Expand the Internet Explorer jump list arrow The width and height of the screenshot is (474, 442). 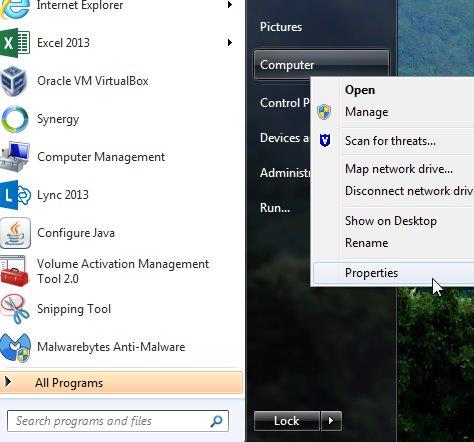point(229,5)
